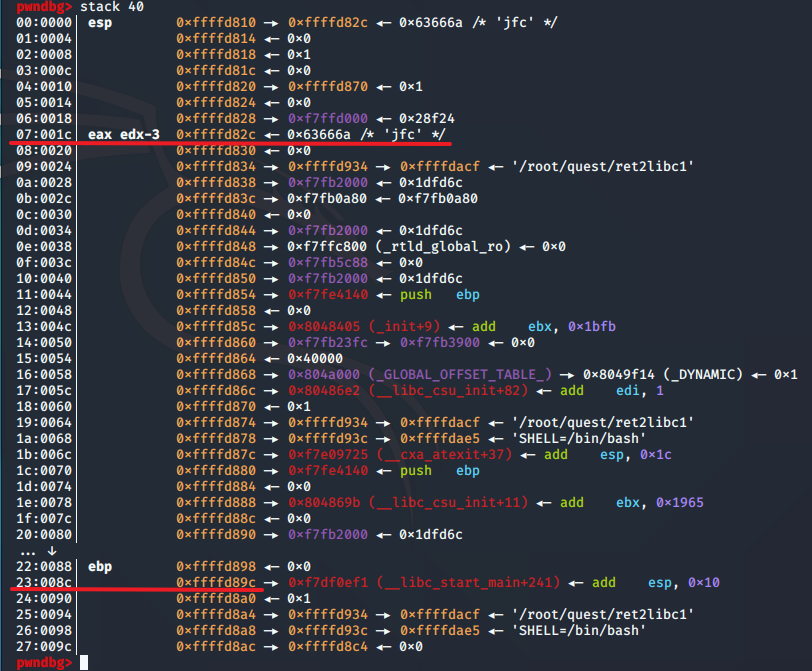
Task: Select the esp register label
Action: point(100,23)
